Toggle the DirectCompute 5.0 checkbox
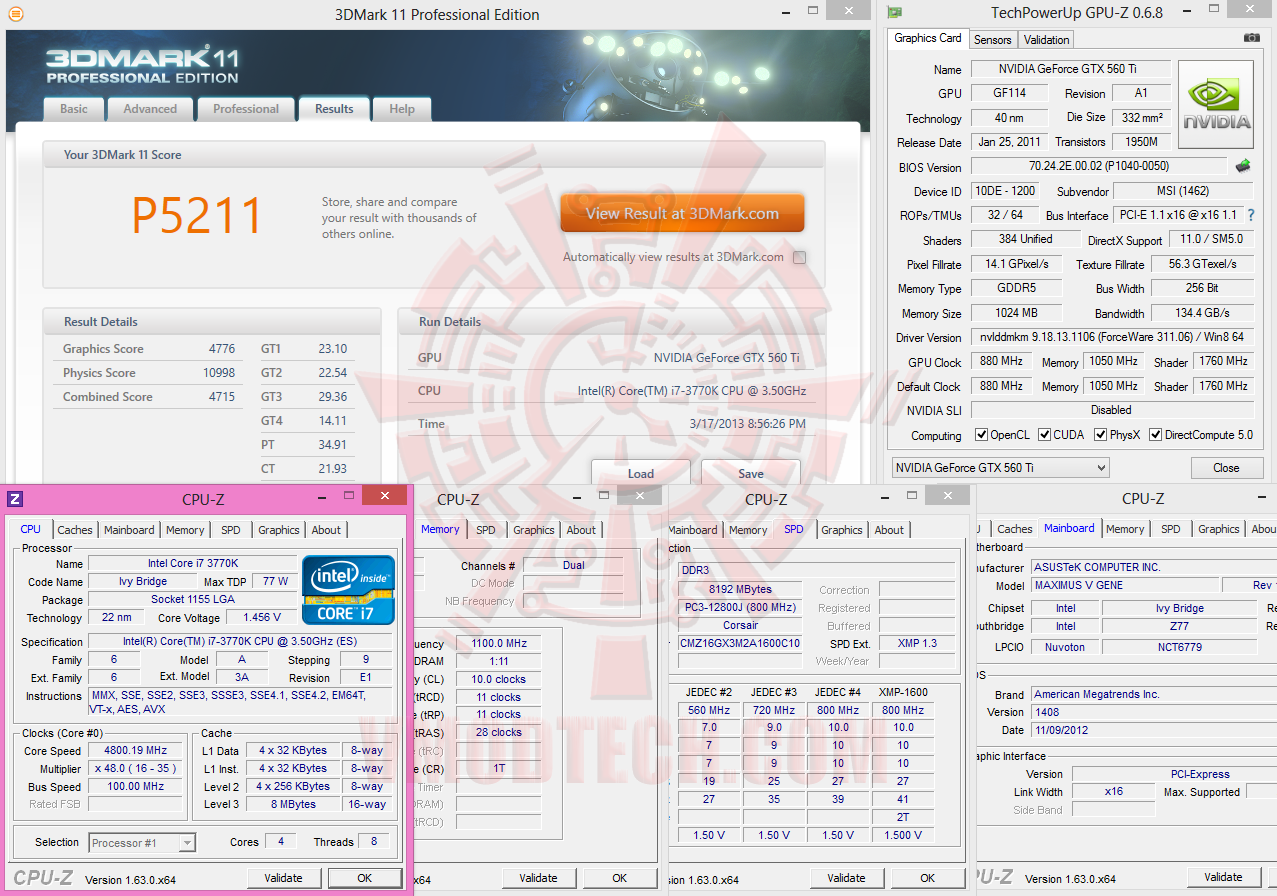This screenshot has height=896, width=1277. click(x=1156, y=435)
